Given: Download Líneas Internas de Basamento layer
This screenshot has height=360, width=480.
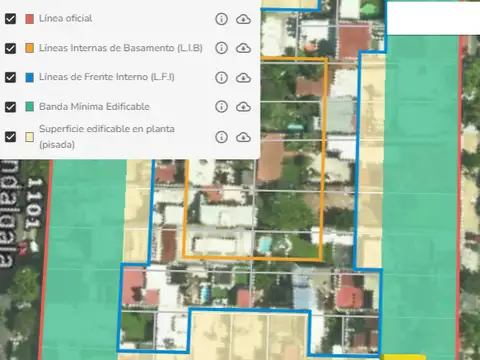Looking at the screenshot, I should (243, 48).
